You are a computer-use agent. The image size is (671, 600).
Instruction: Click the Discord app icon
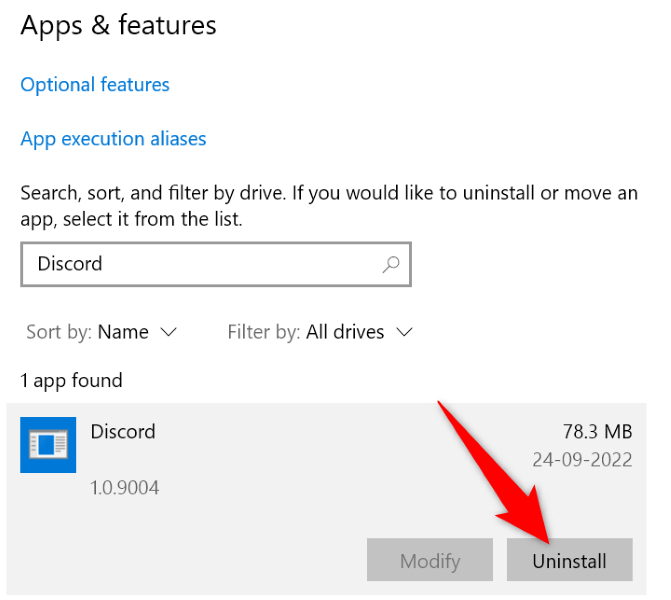click(x=48, y=444)
